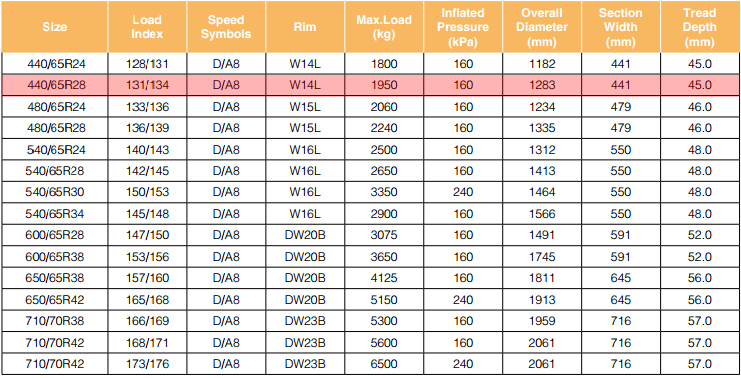Click the 440/65R24 size cell
The width and height of the screenshot is (741, 378).
(x=54, y=64)
